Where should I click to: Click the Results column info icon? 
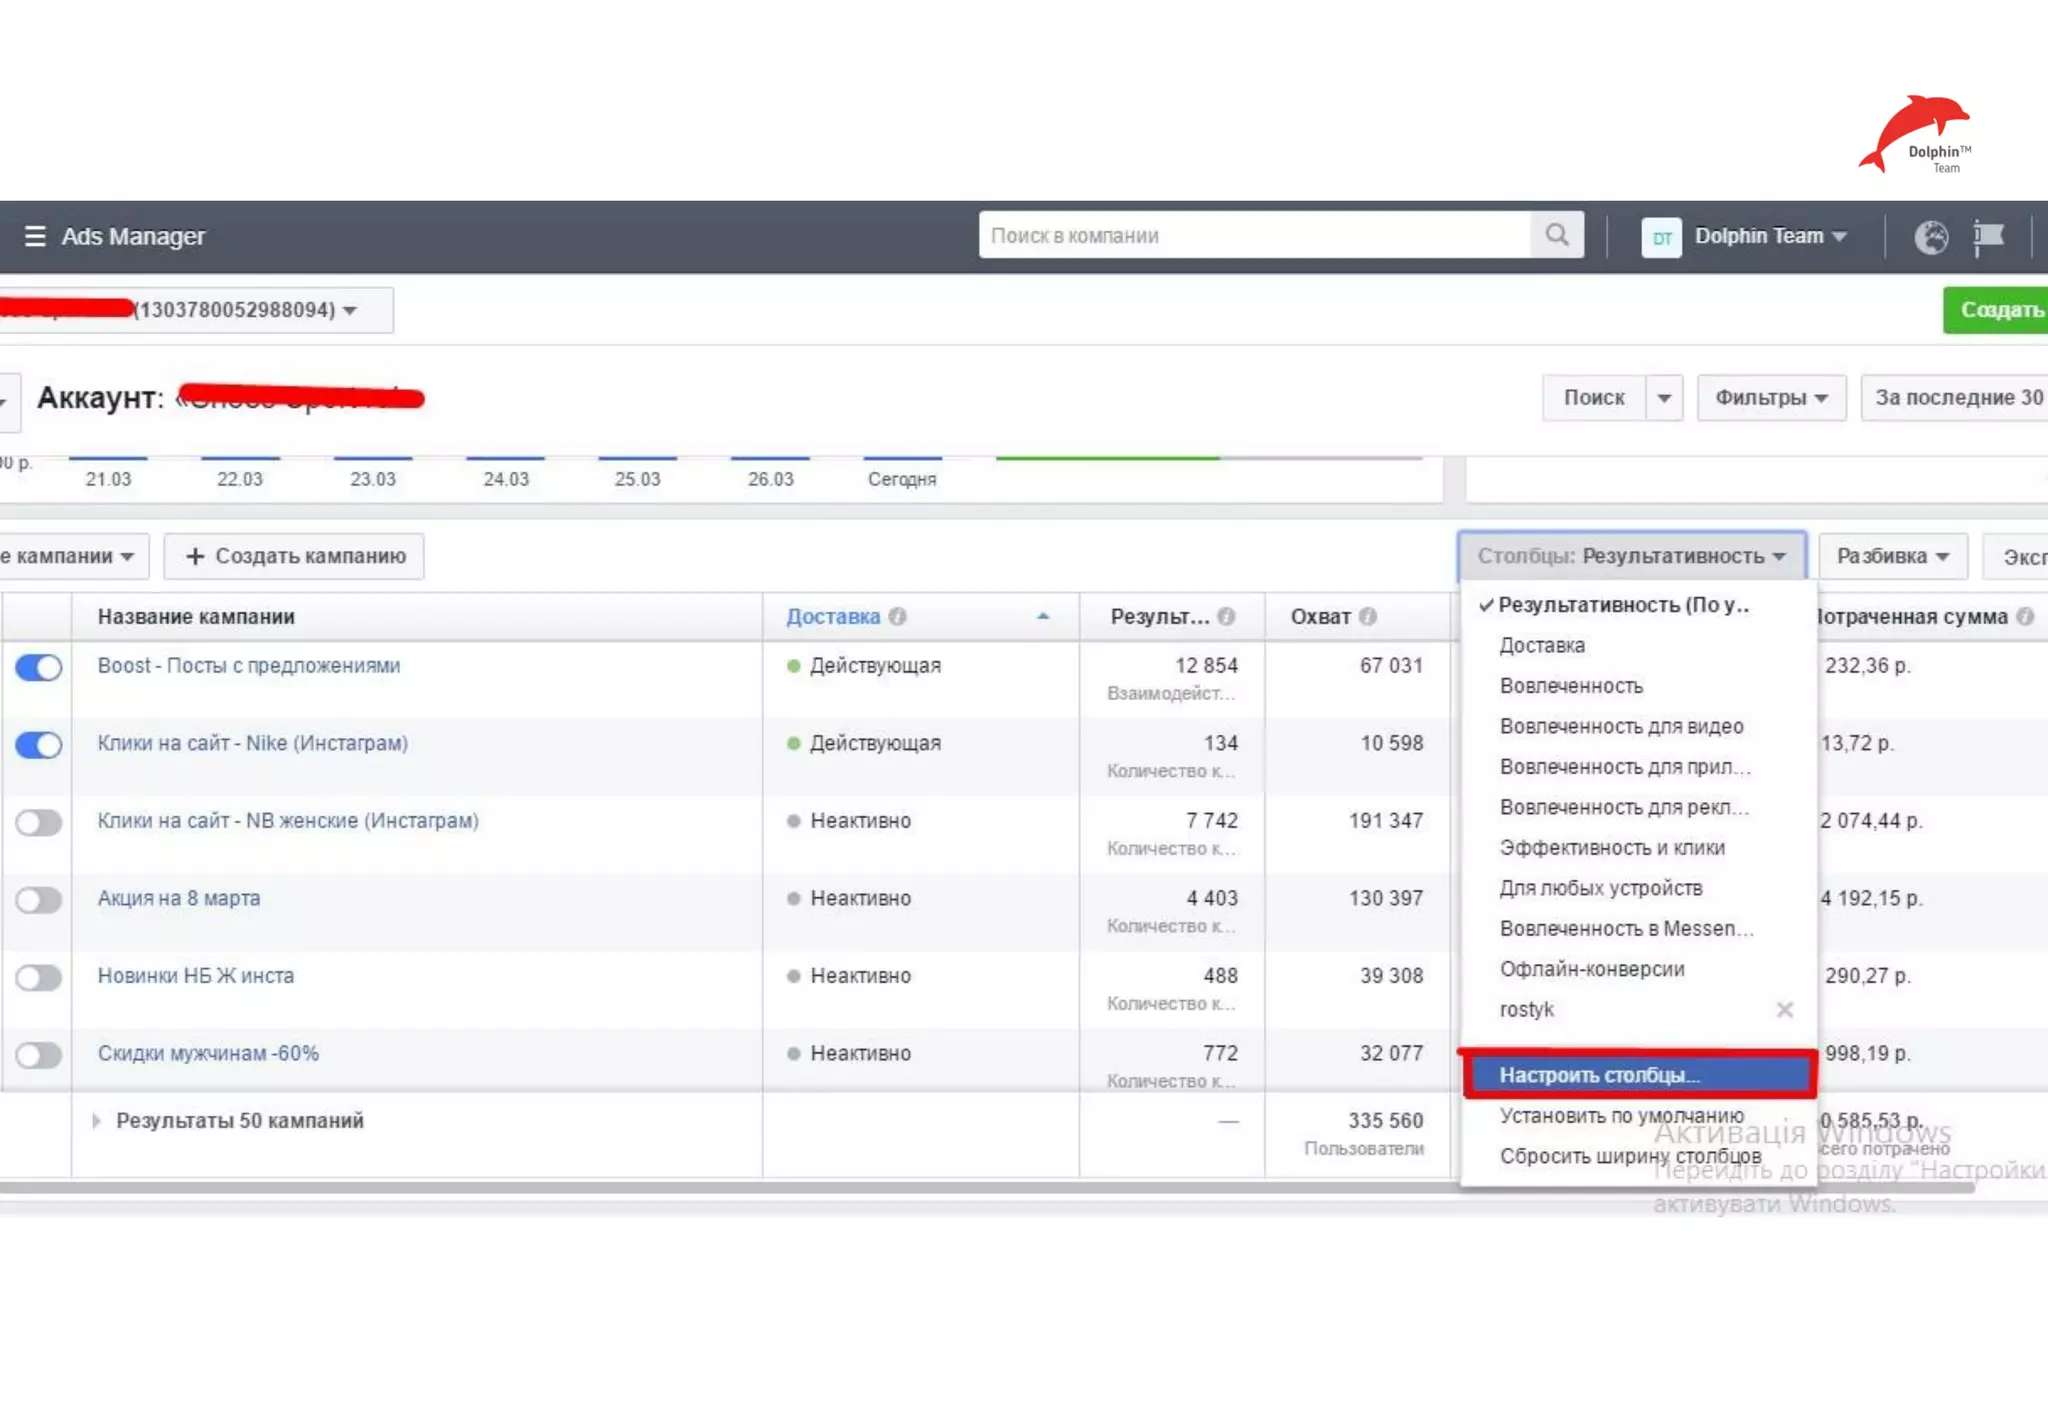(x=1226, y=617)
